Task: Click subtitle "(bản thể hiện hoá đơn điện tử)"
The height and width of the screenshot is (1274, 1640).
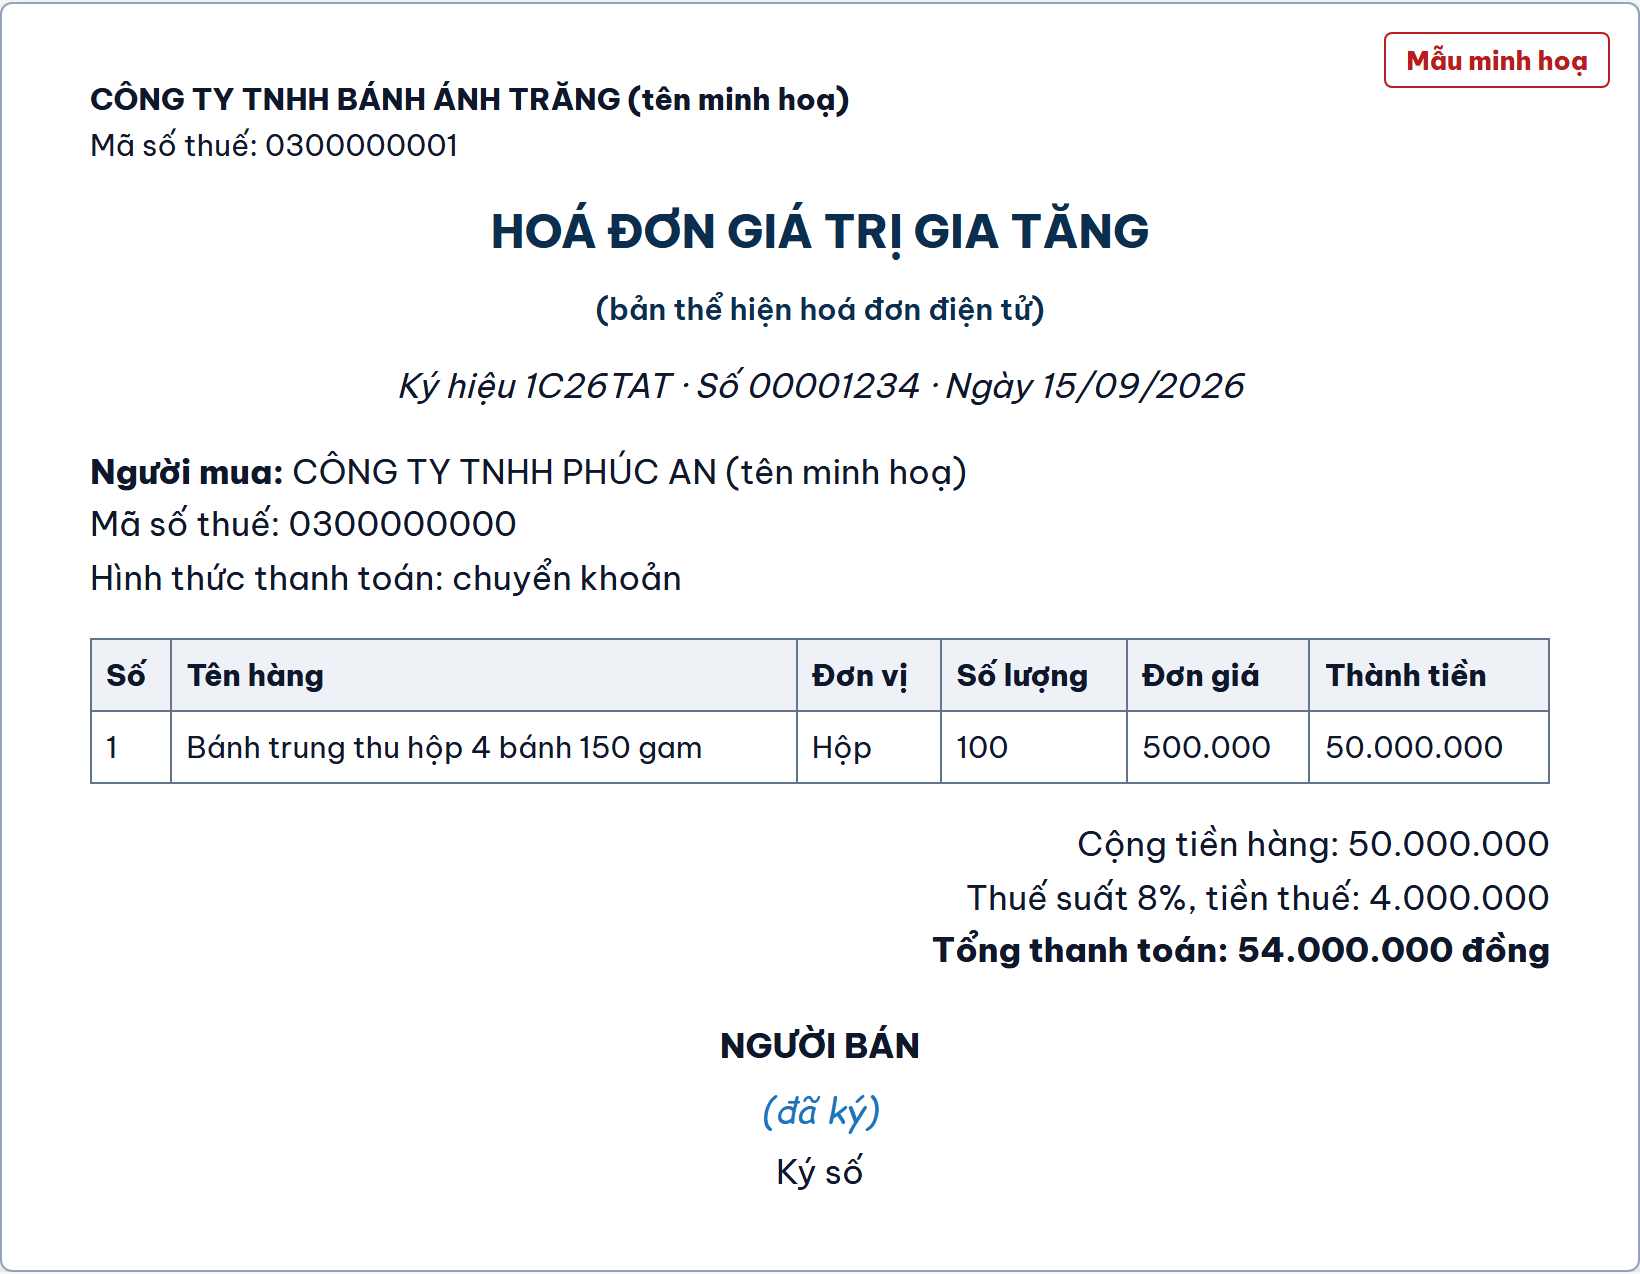Action: (x=820, y=309)
